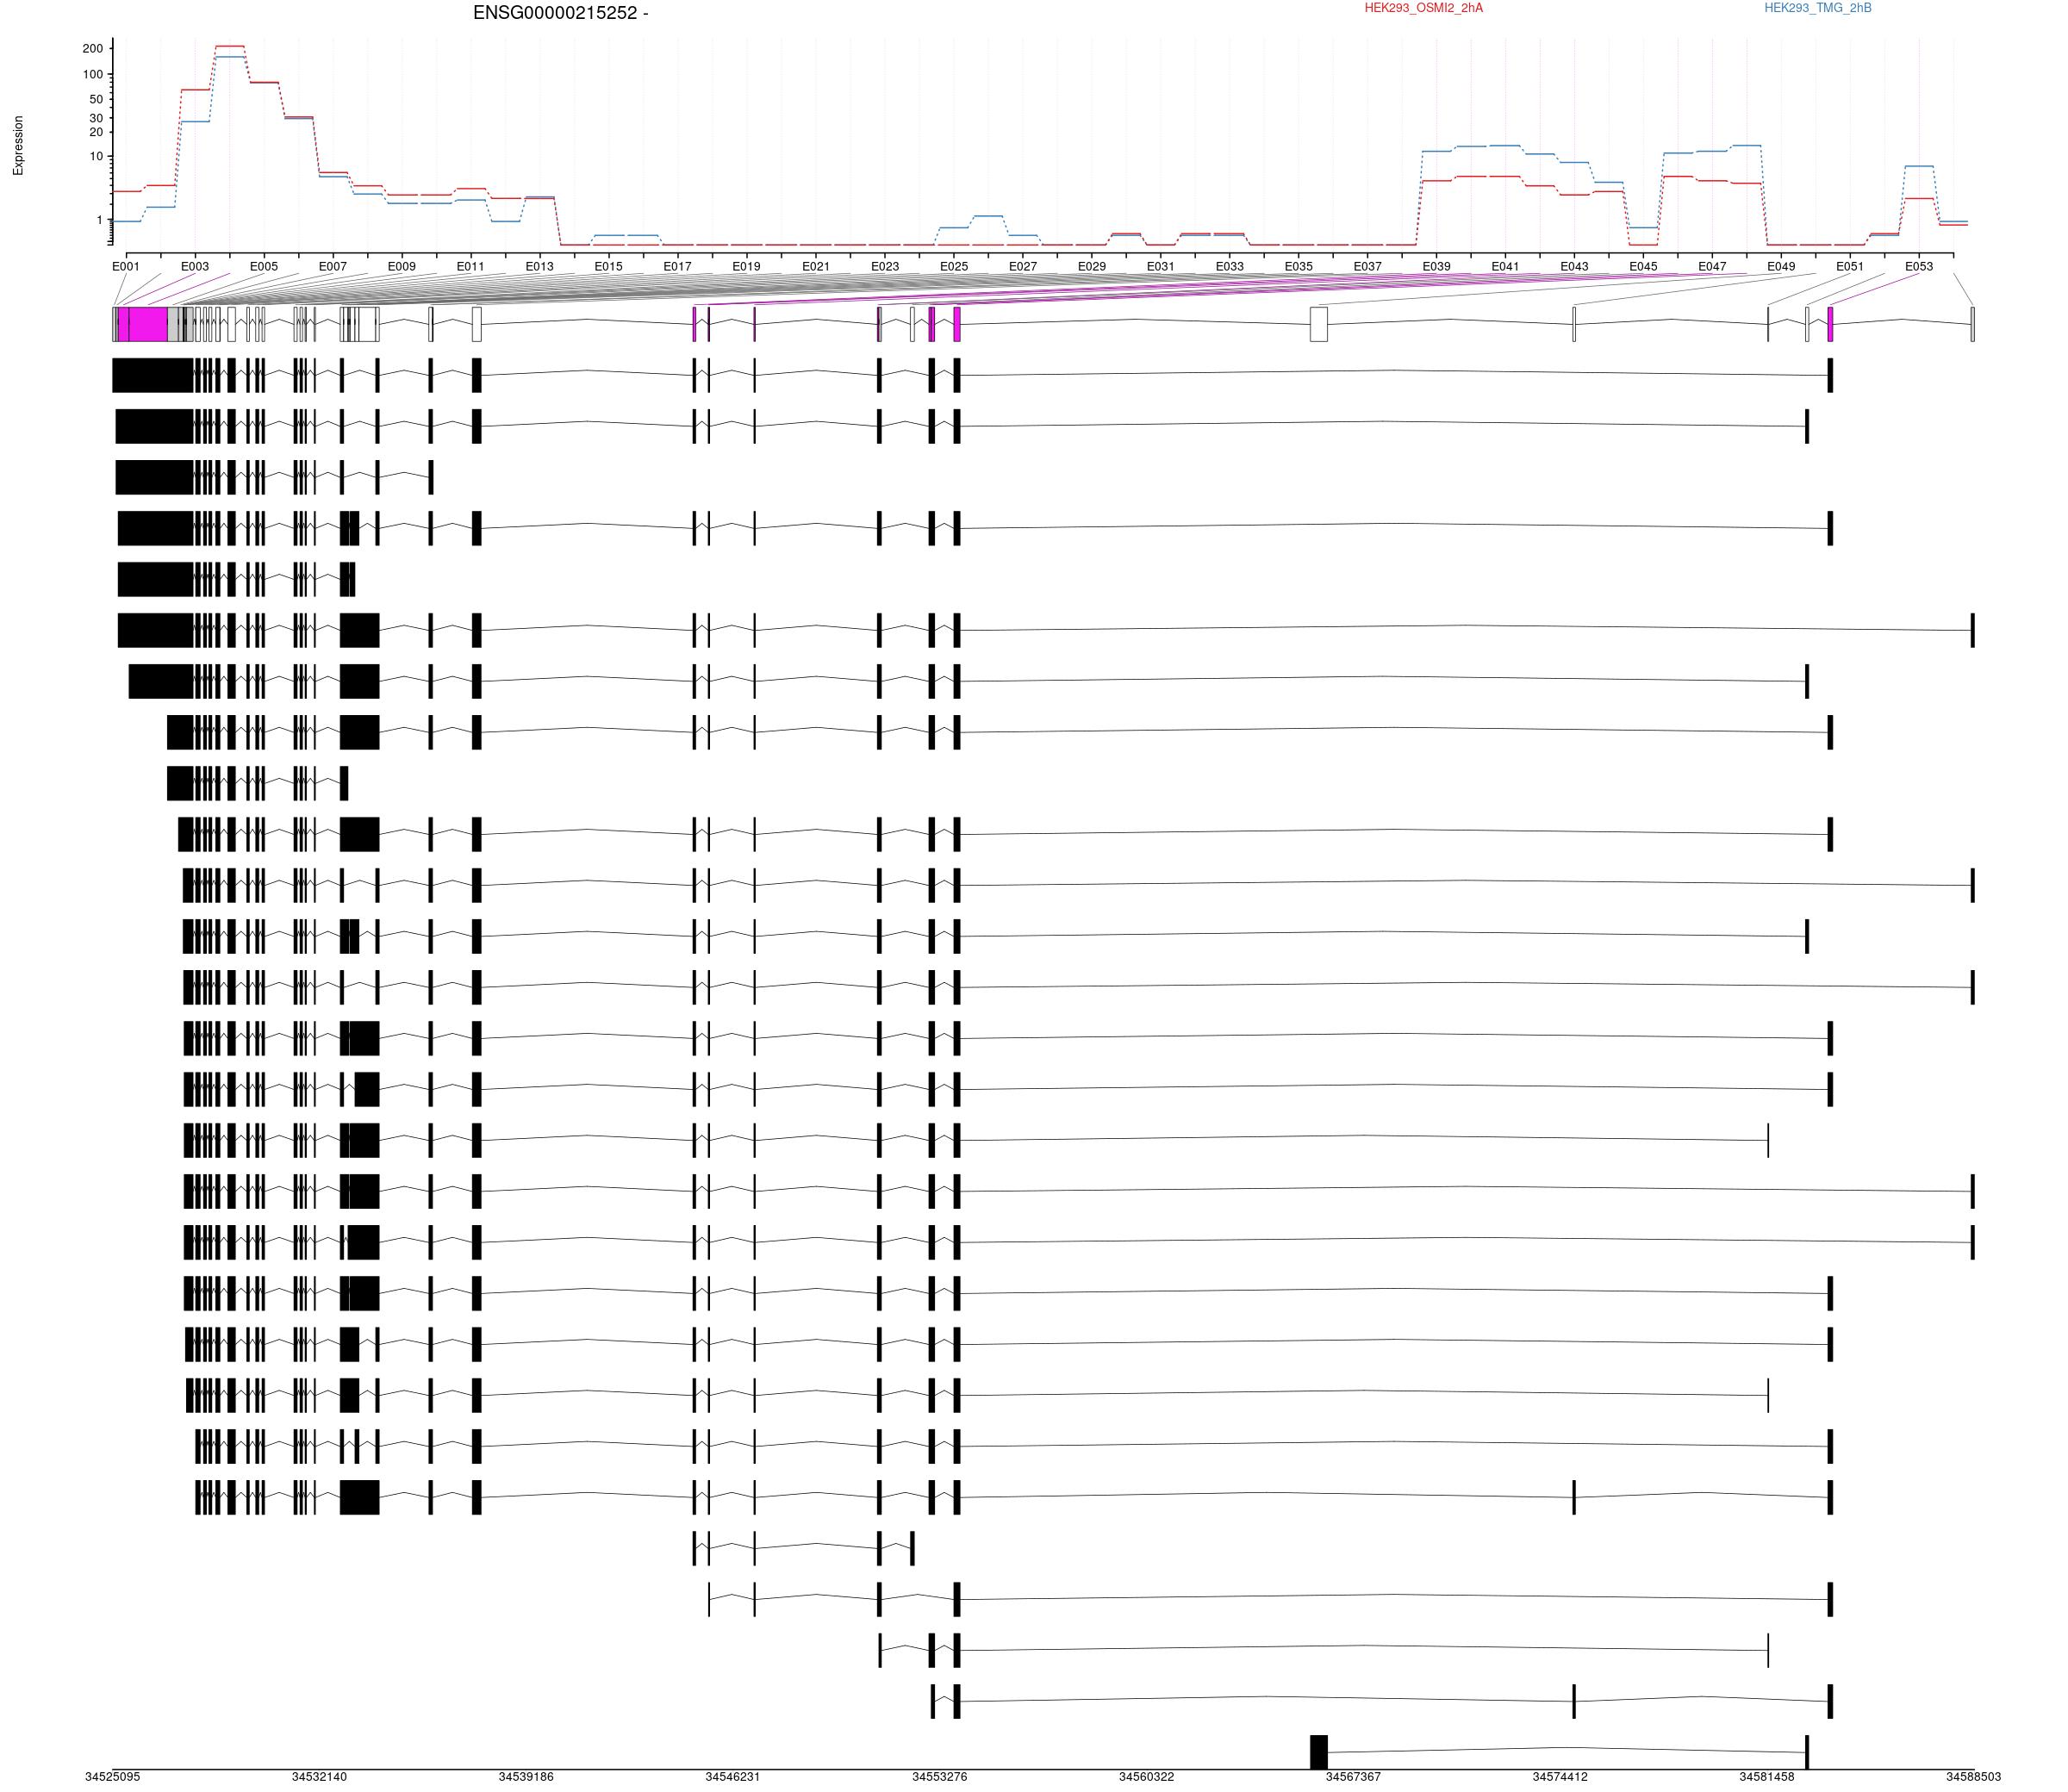Click exon bin label E015
Viewport: 2068px width, 1792px height.
tap(609, 267)
